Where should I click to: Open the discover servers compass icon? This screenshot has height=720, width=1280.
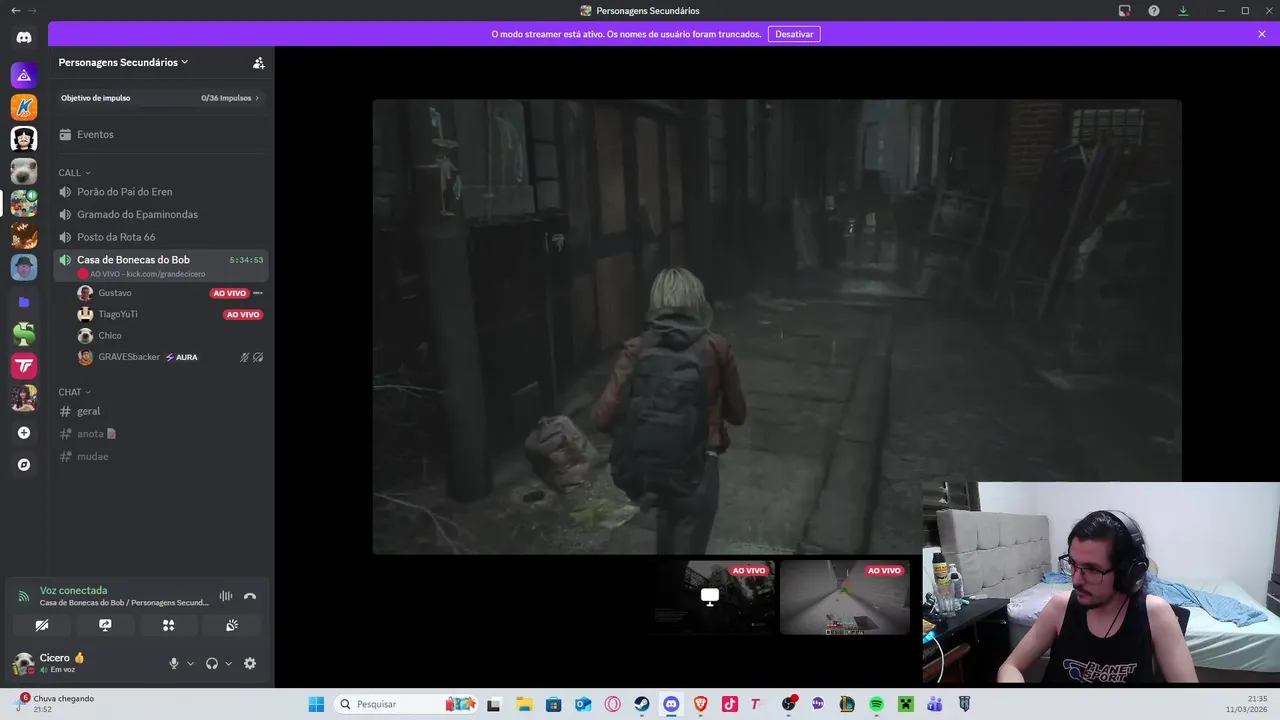tap(24, 465)
